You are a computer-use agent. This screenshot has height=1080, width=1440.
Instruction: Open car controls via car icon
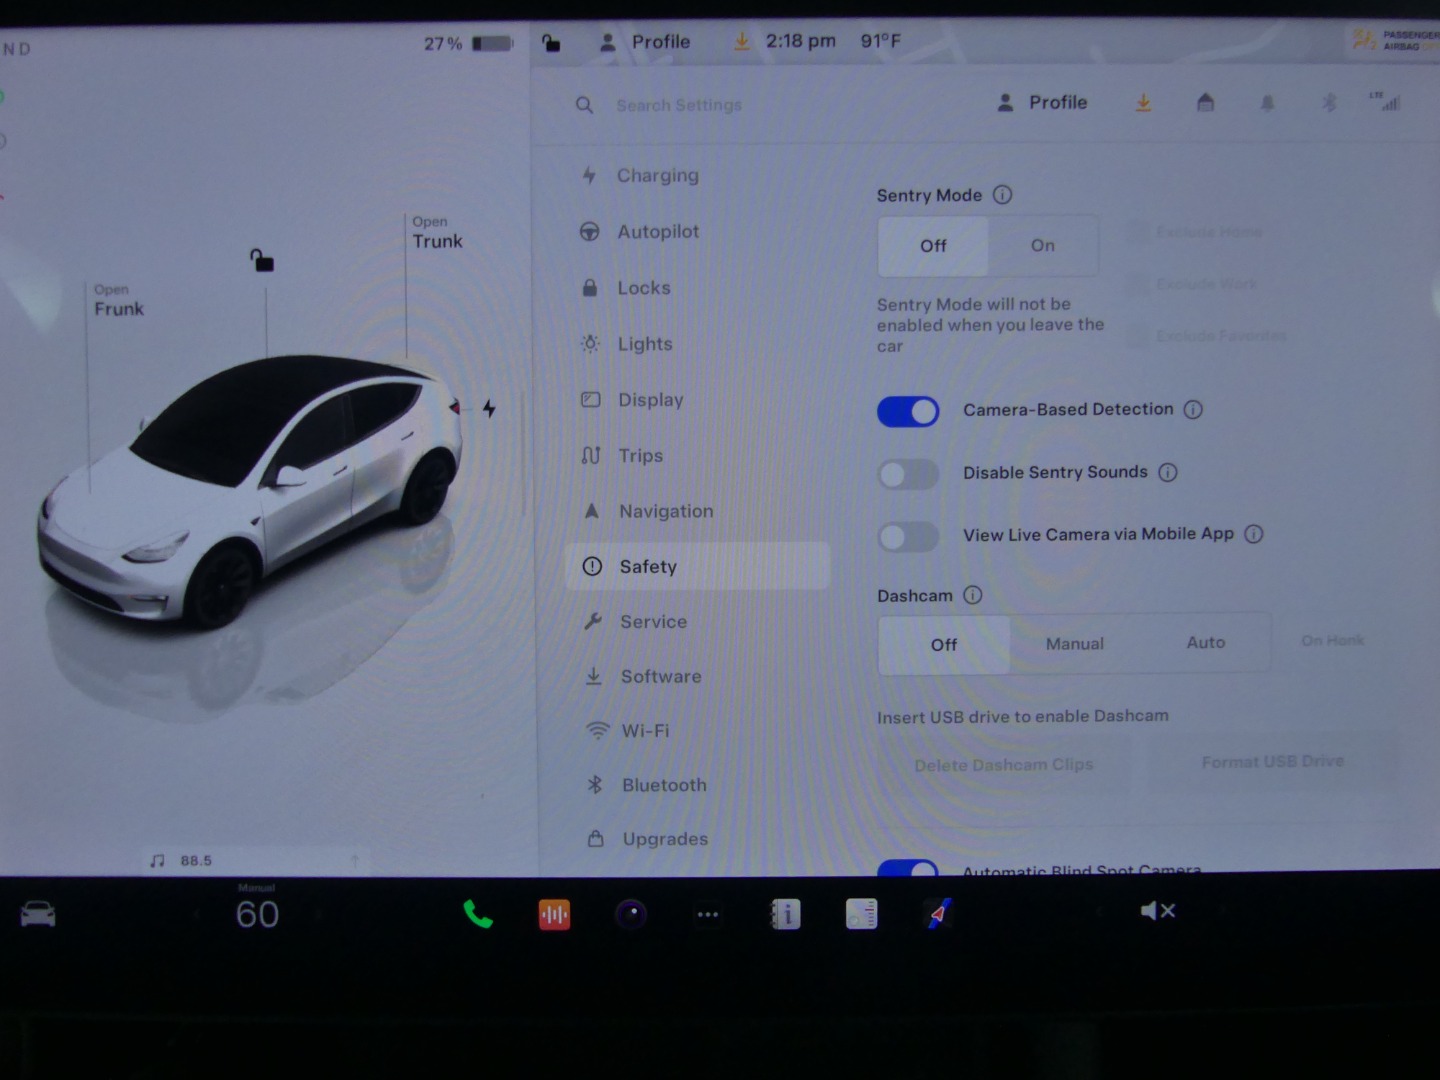pyautogui.click(x=38, y=914)
